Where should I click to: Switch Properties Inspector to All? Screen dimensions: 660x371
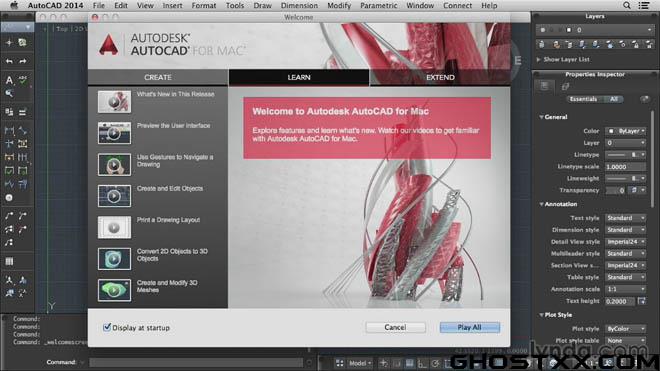614,99
